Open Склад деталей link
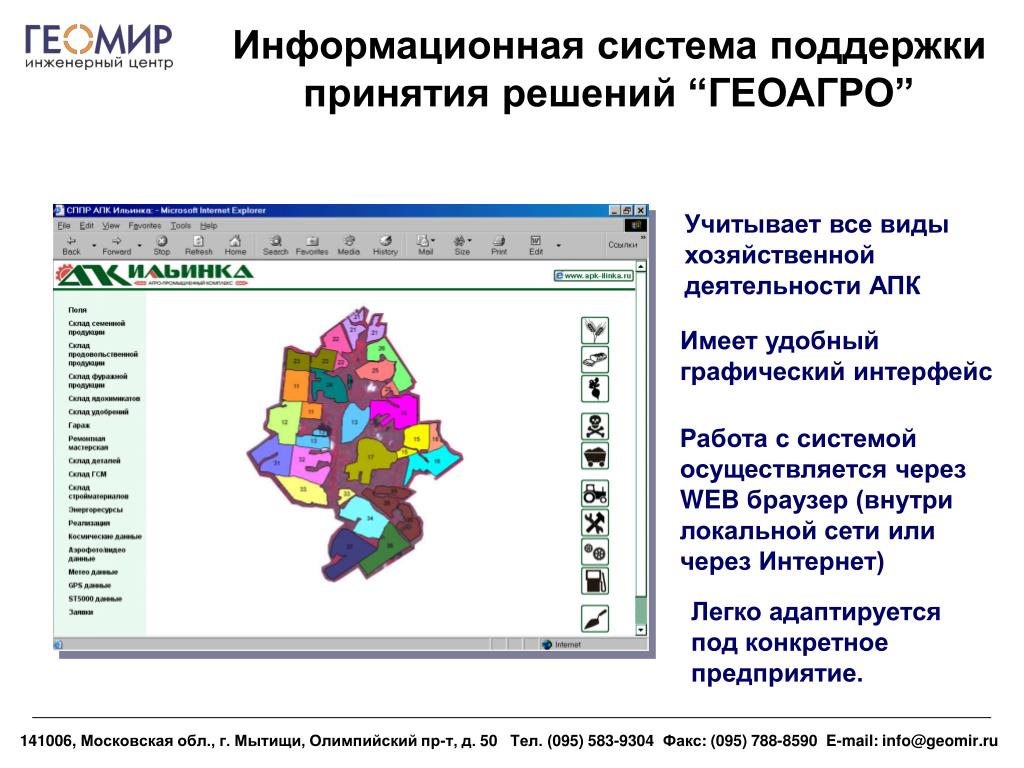 pos(94,460)
